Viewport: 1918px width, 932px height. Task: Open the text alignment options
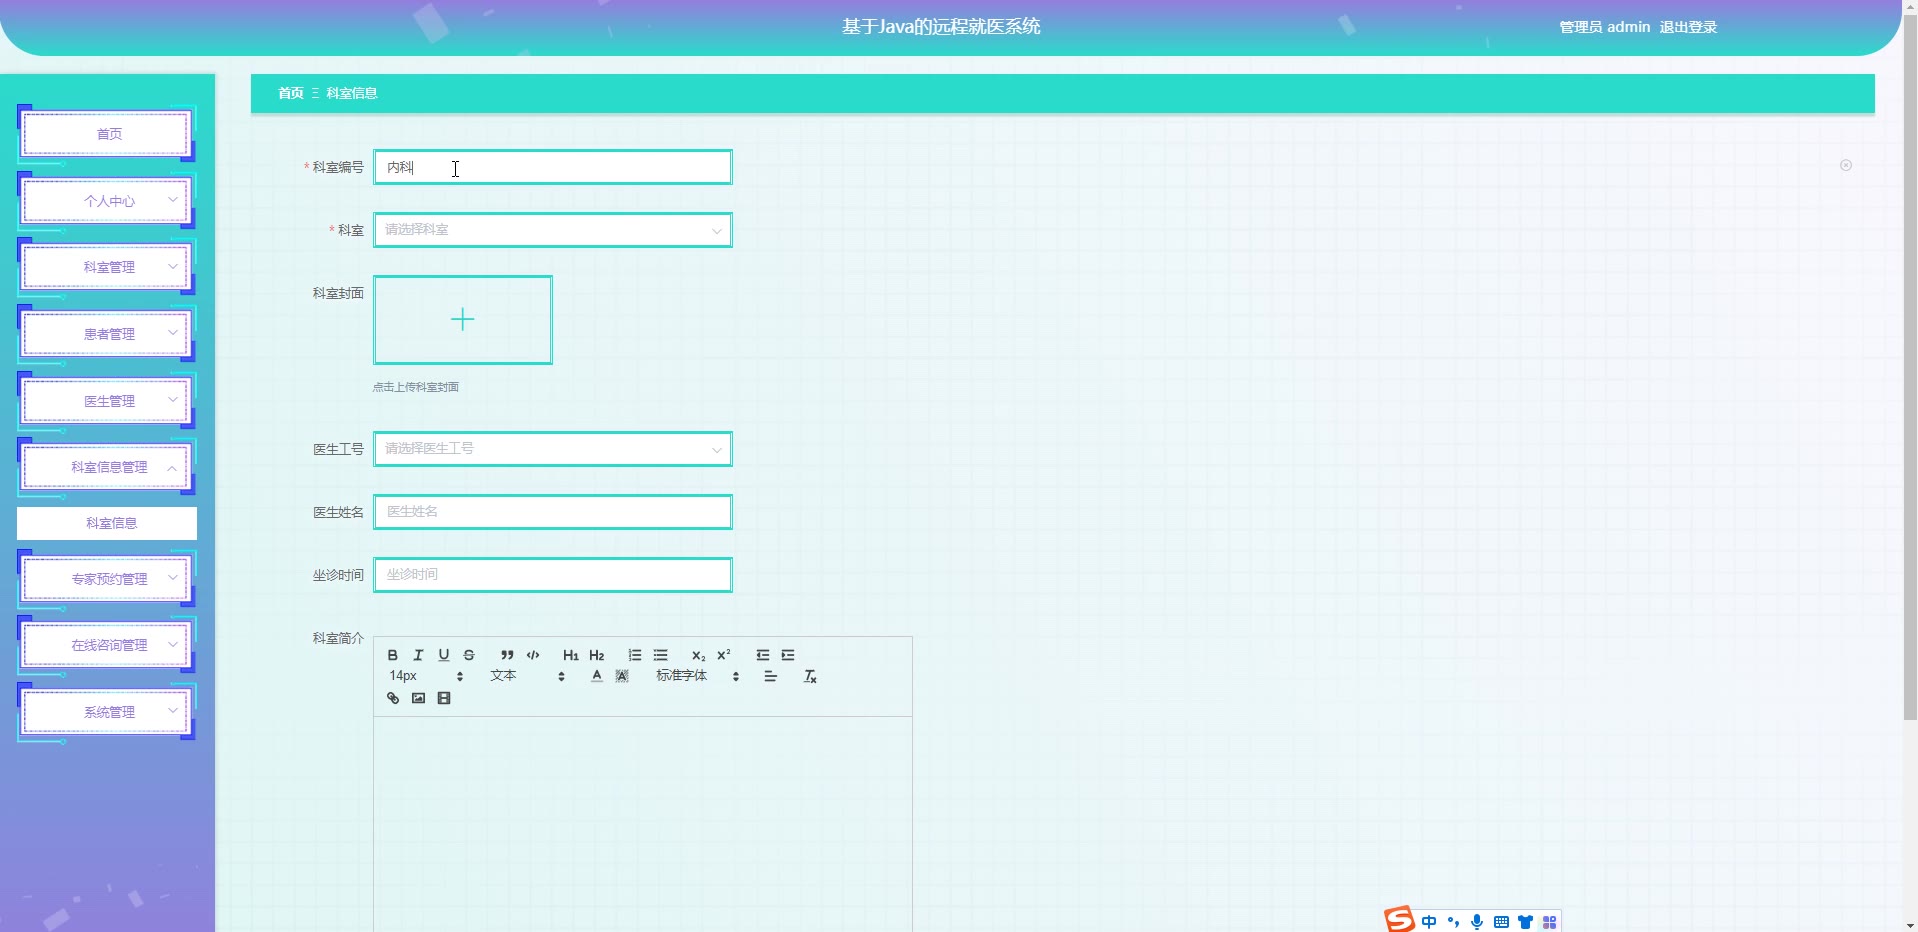click(x=771, y=676)
